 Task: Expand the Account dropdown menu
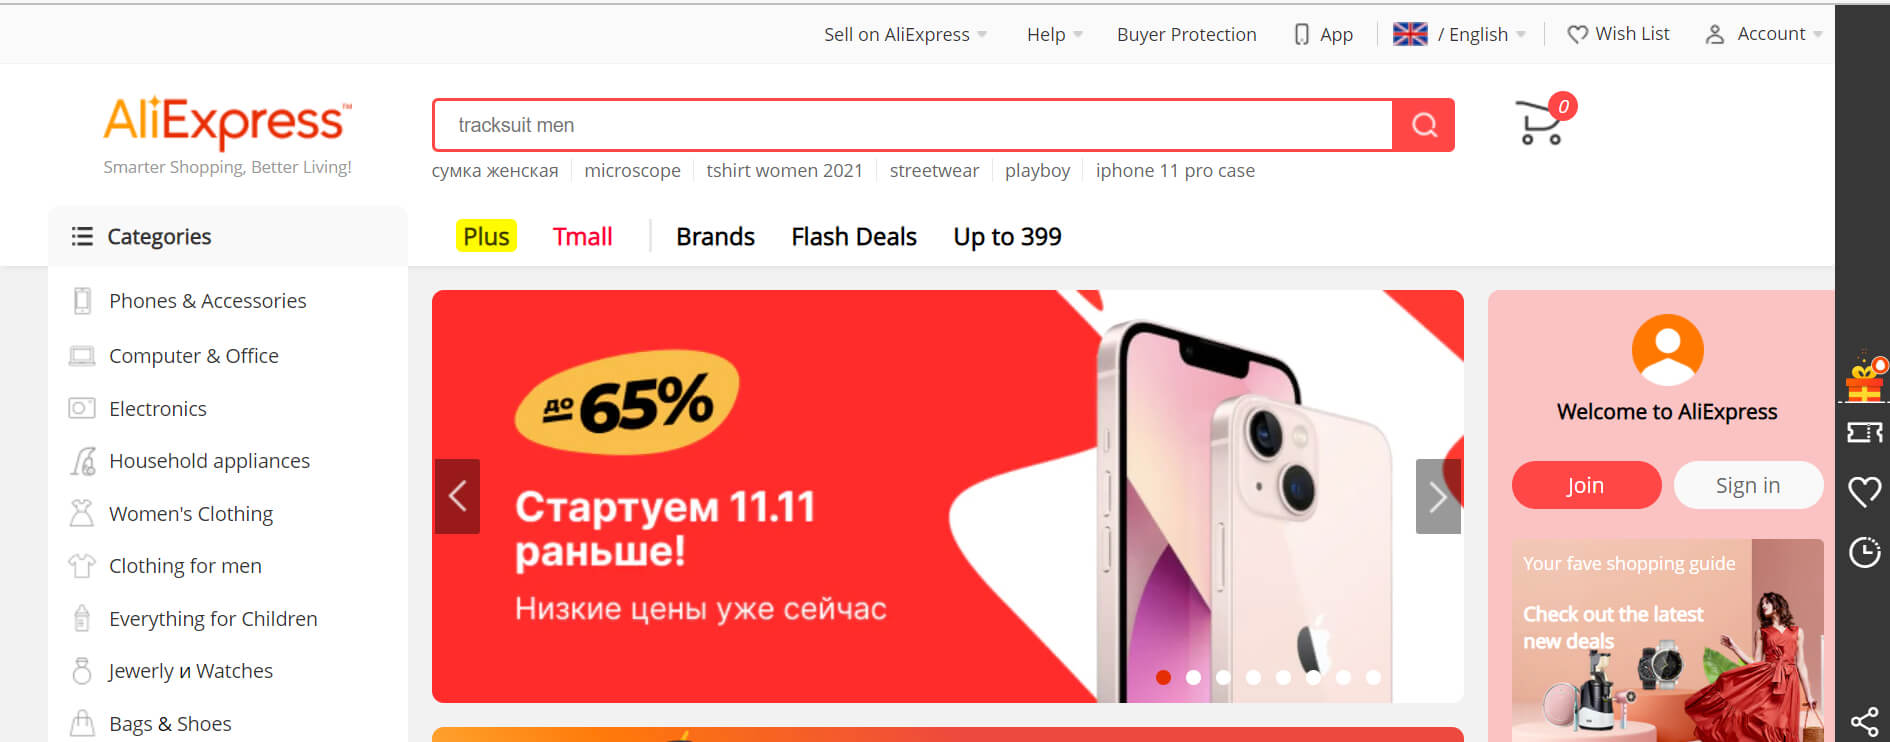click(1764, 34)
